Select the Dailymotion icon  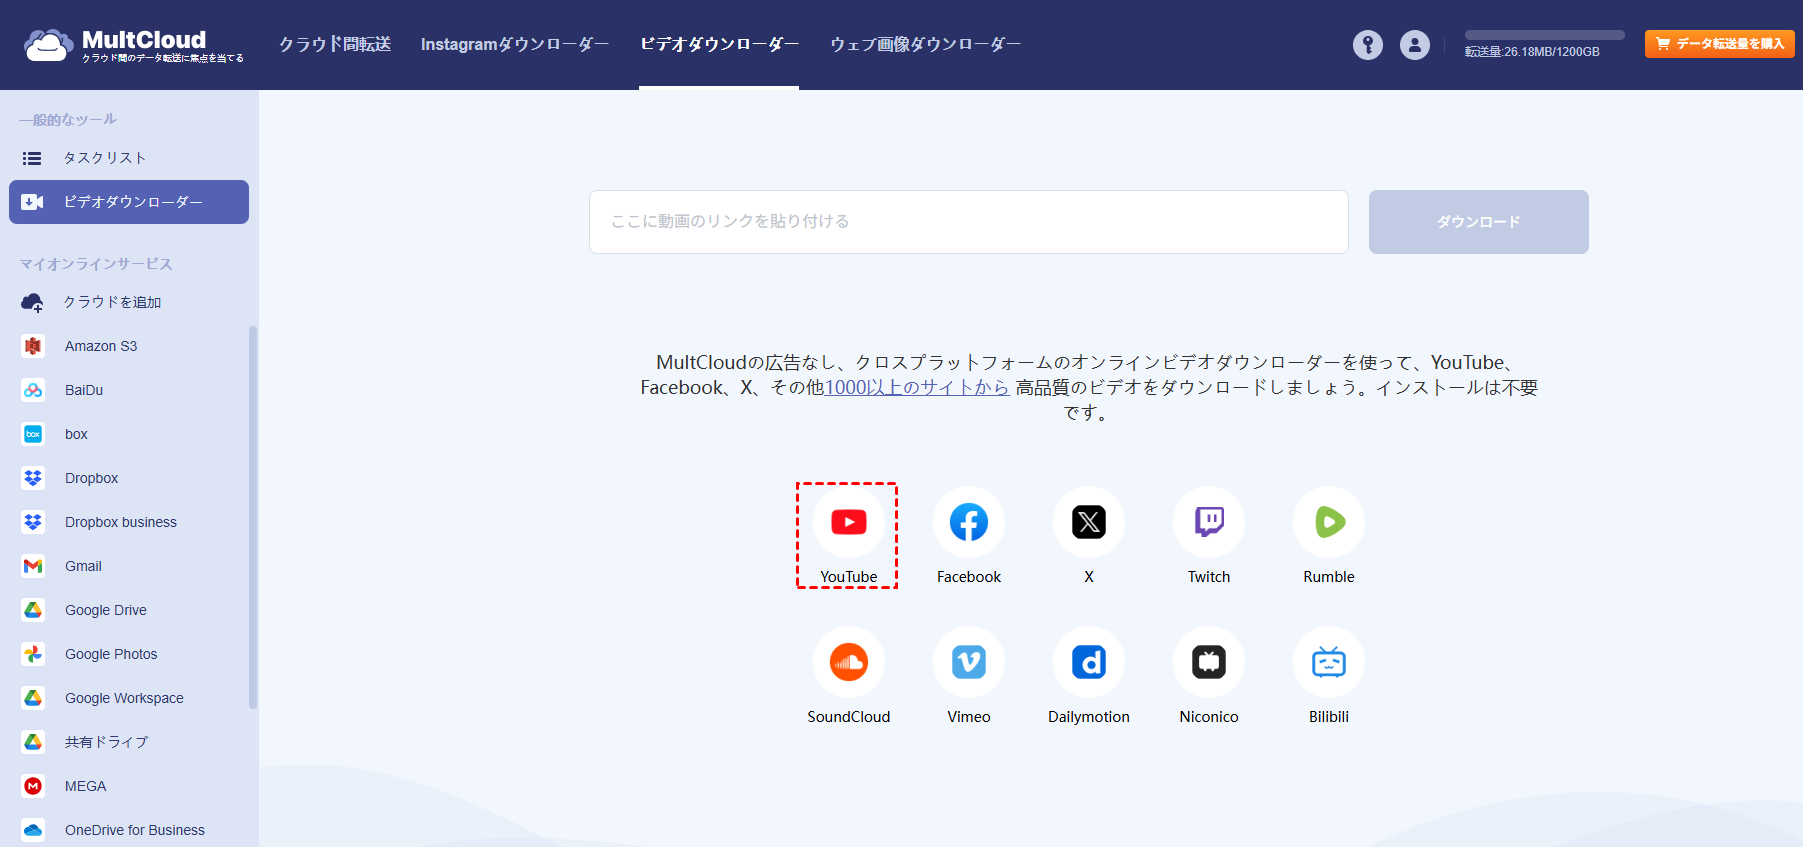click(1088, 662)
